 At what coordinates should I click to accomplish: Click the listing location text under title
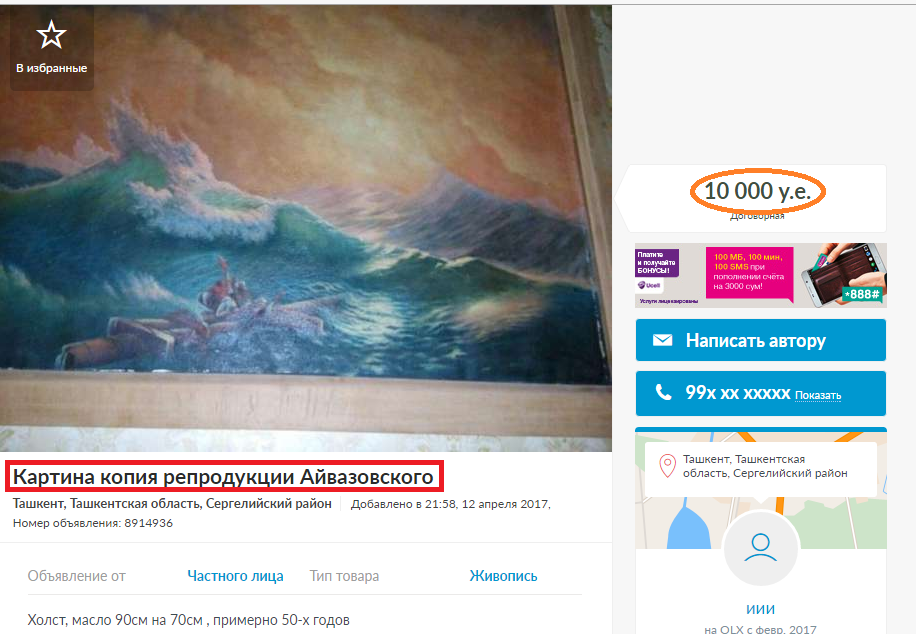pyautogui.click(x=172, y=504)
